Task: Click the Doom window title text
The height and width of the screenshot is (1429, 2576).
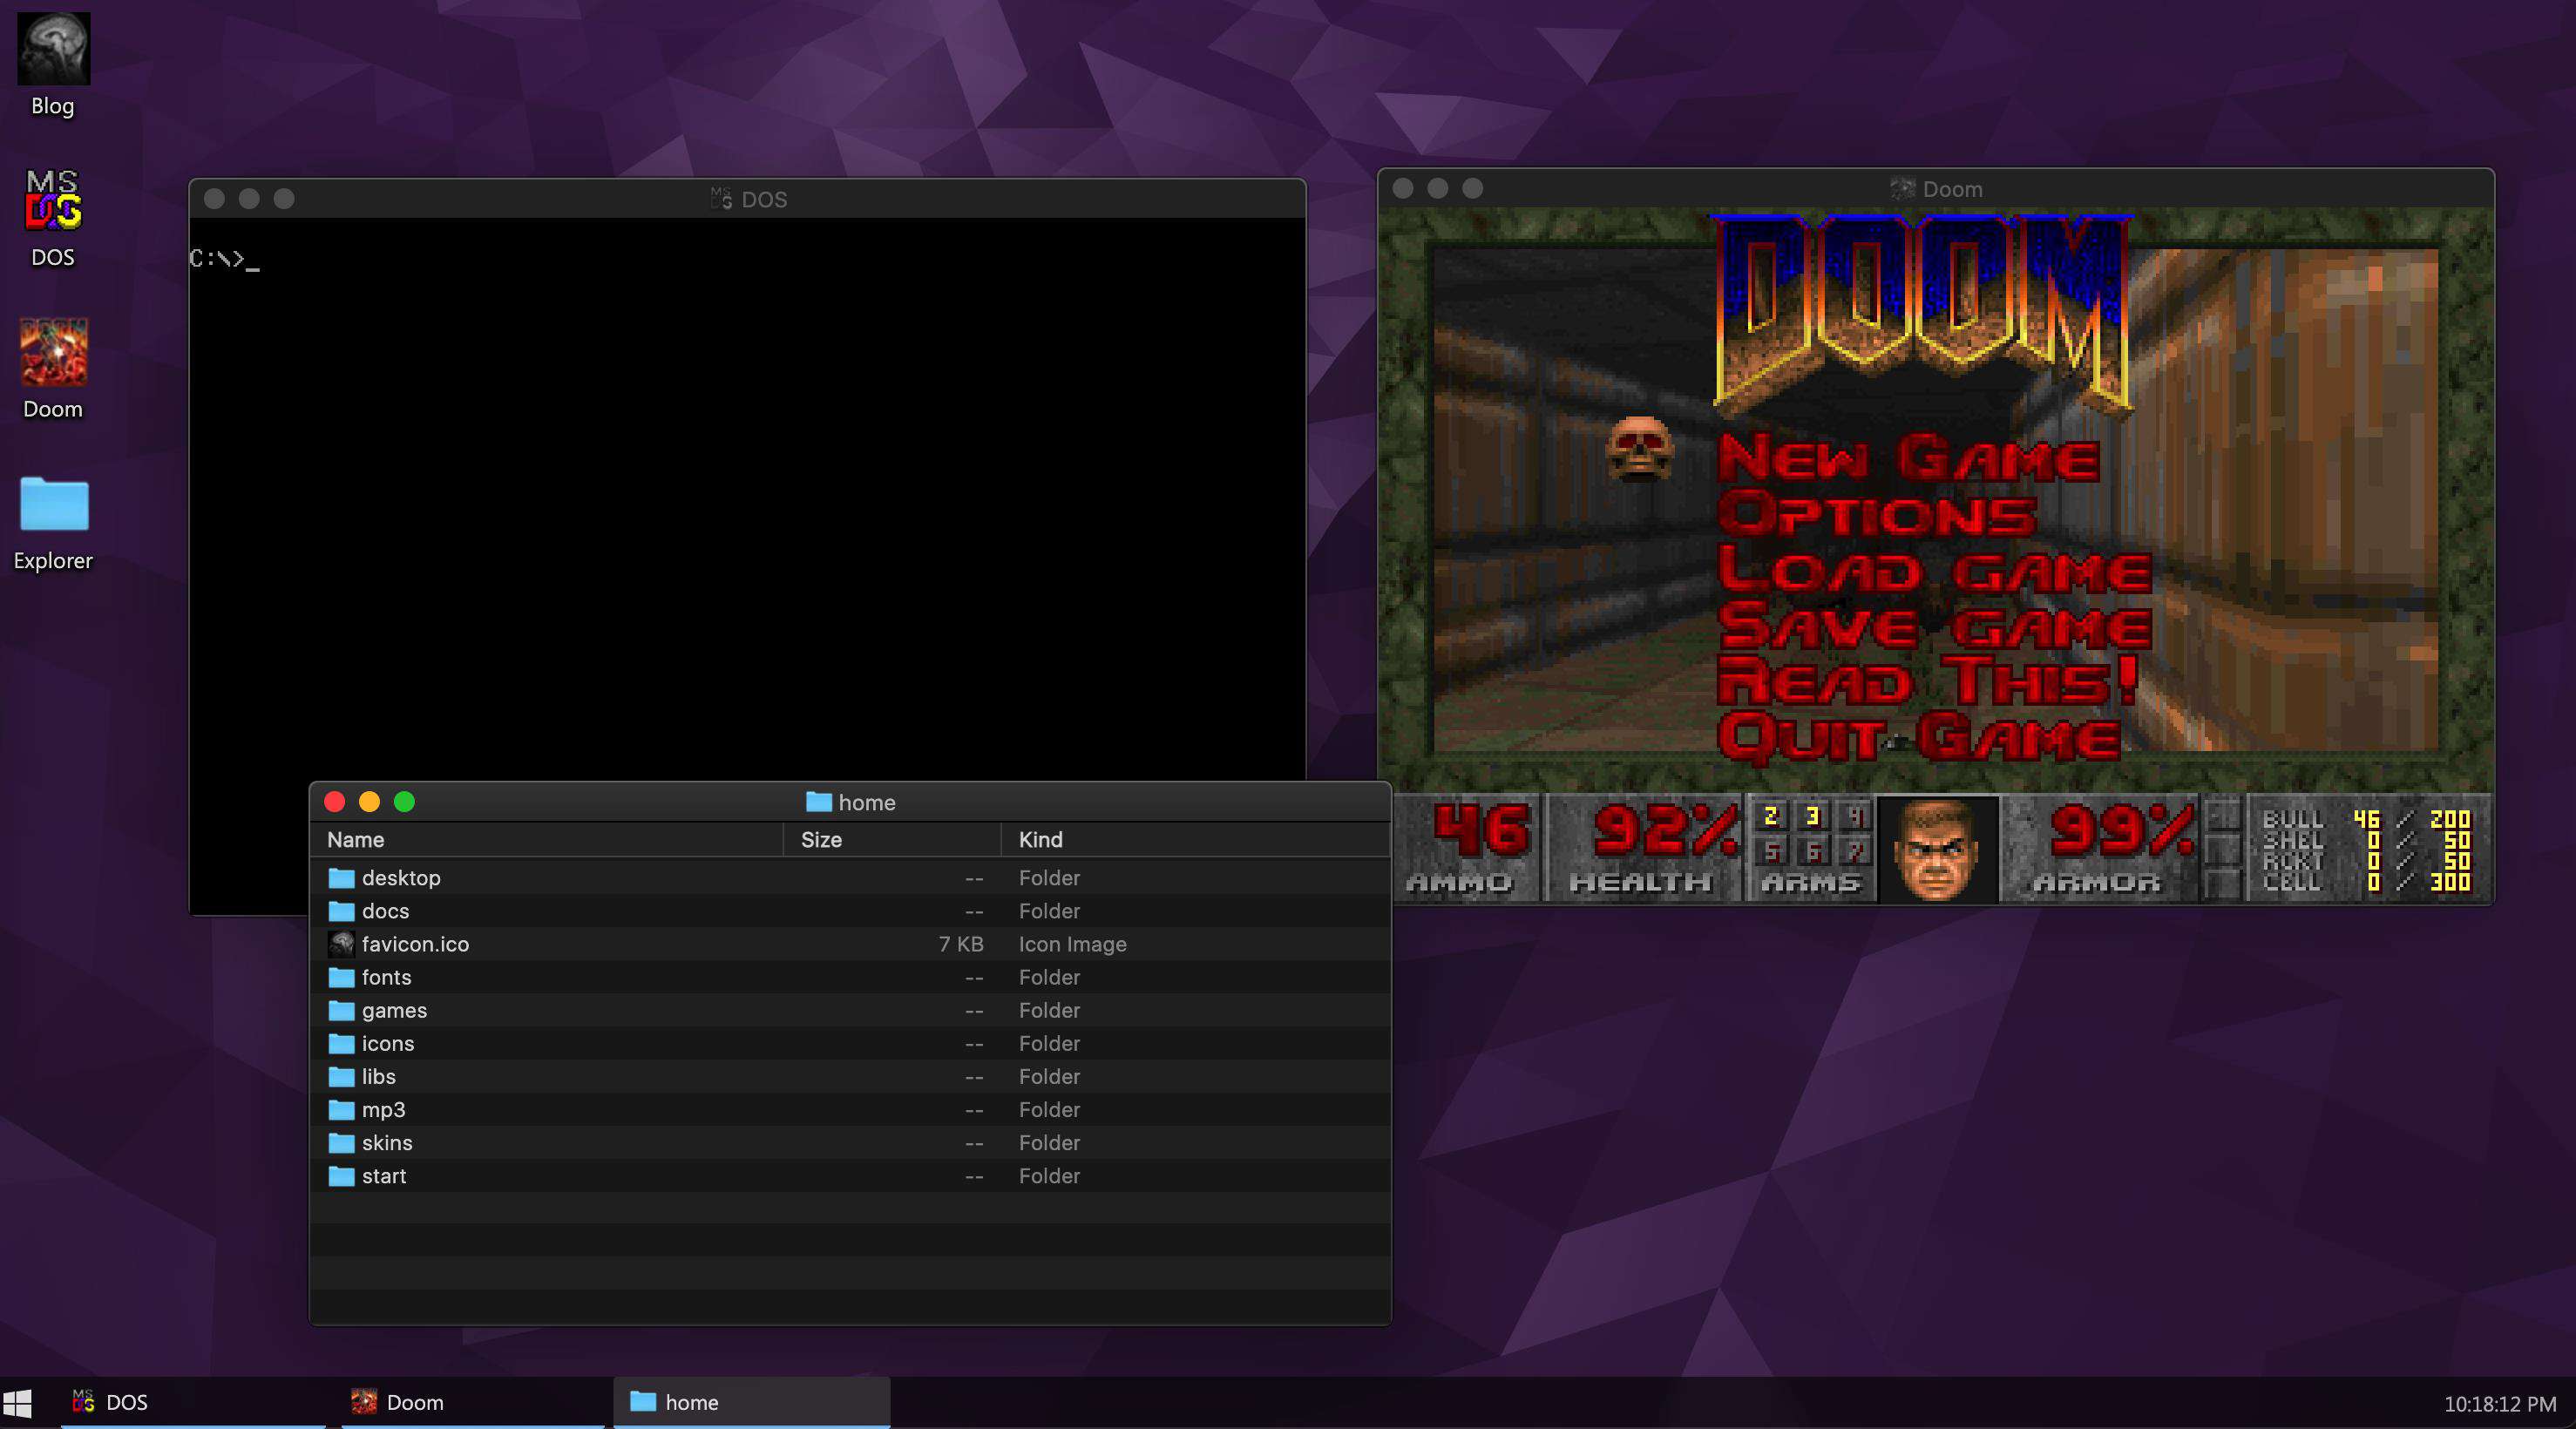Action: click(x=1952, y=188)
